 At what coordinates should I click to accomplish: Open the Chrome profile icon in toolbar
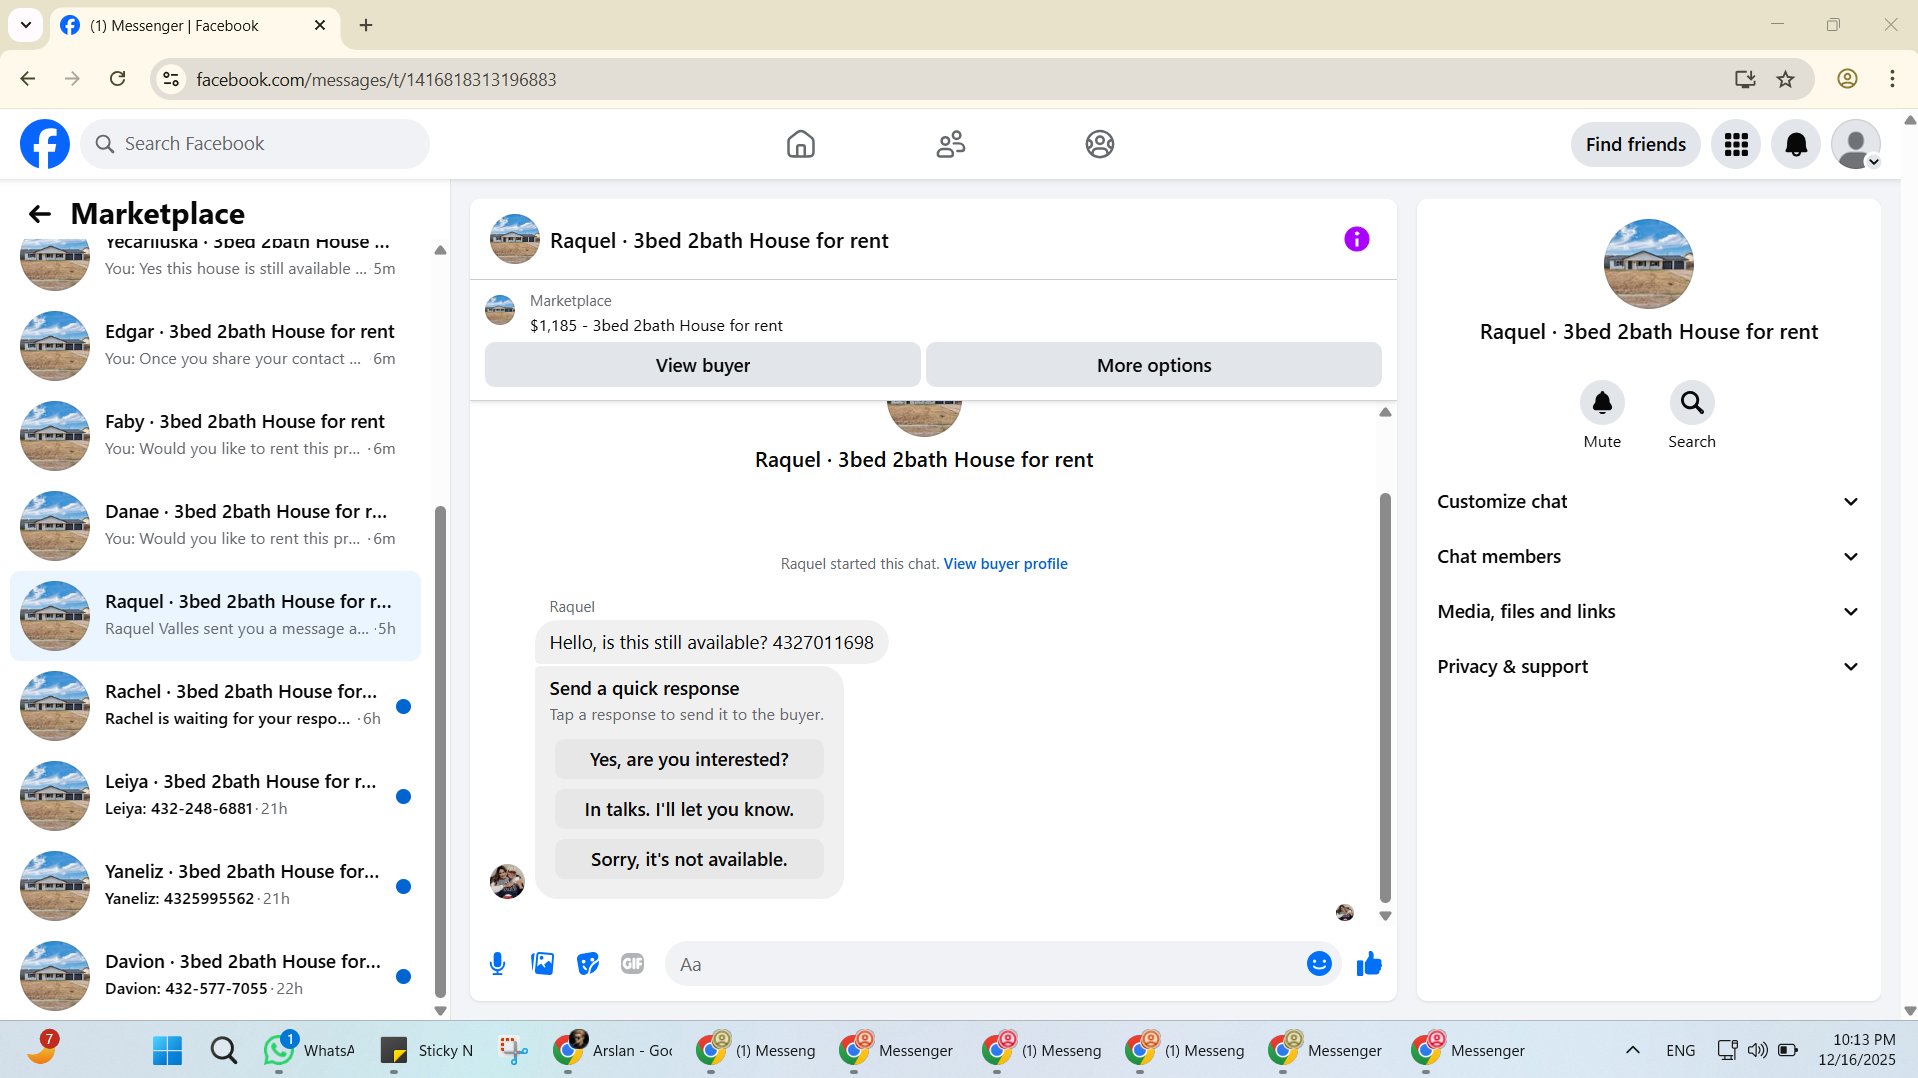(x=1847, y=79)
